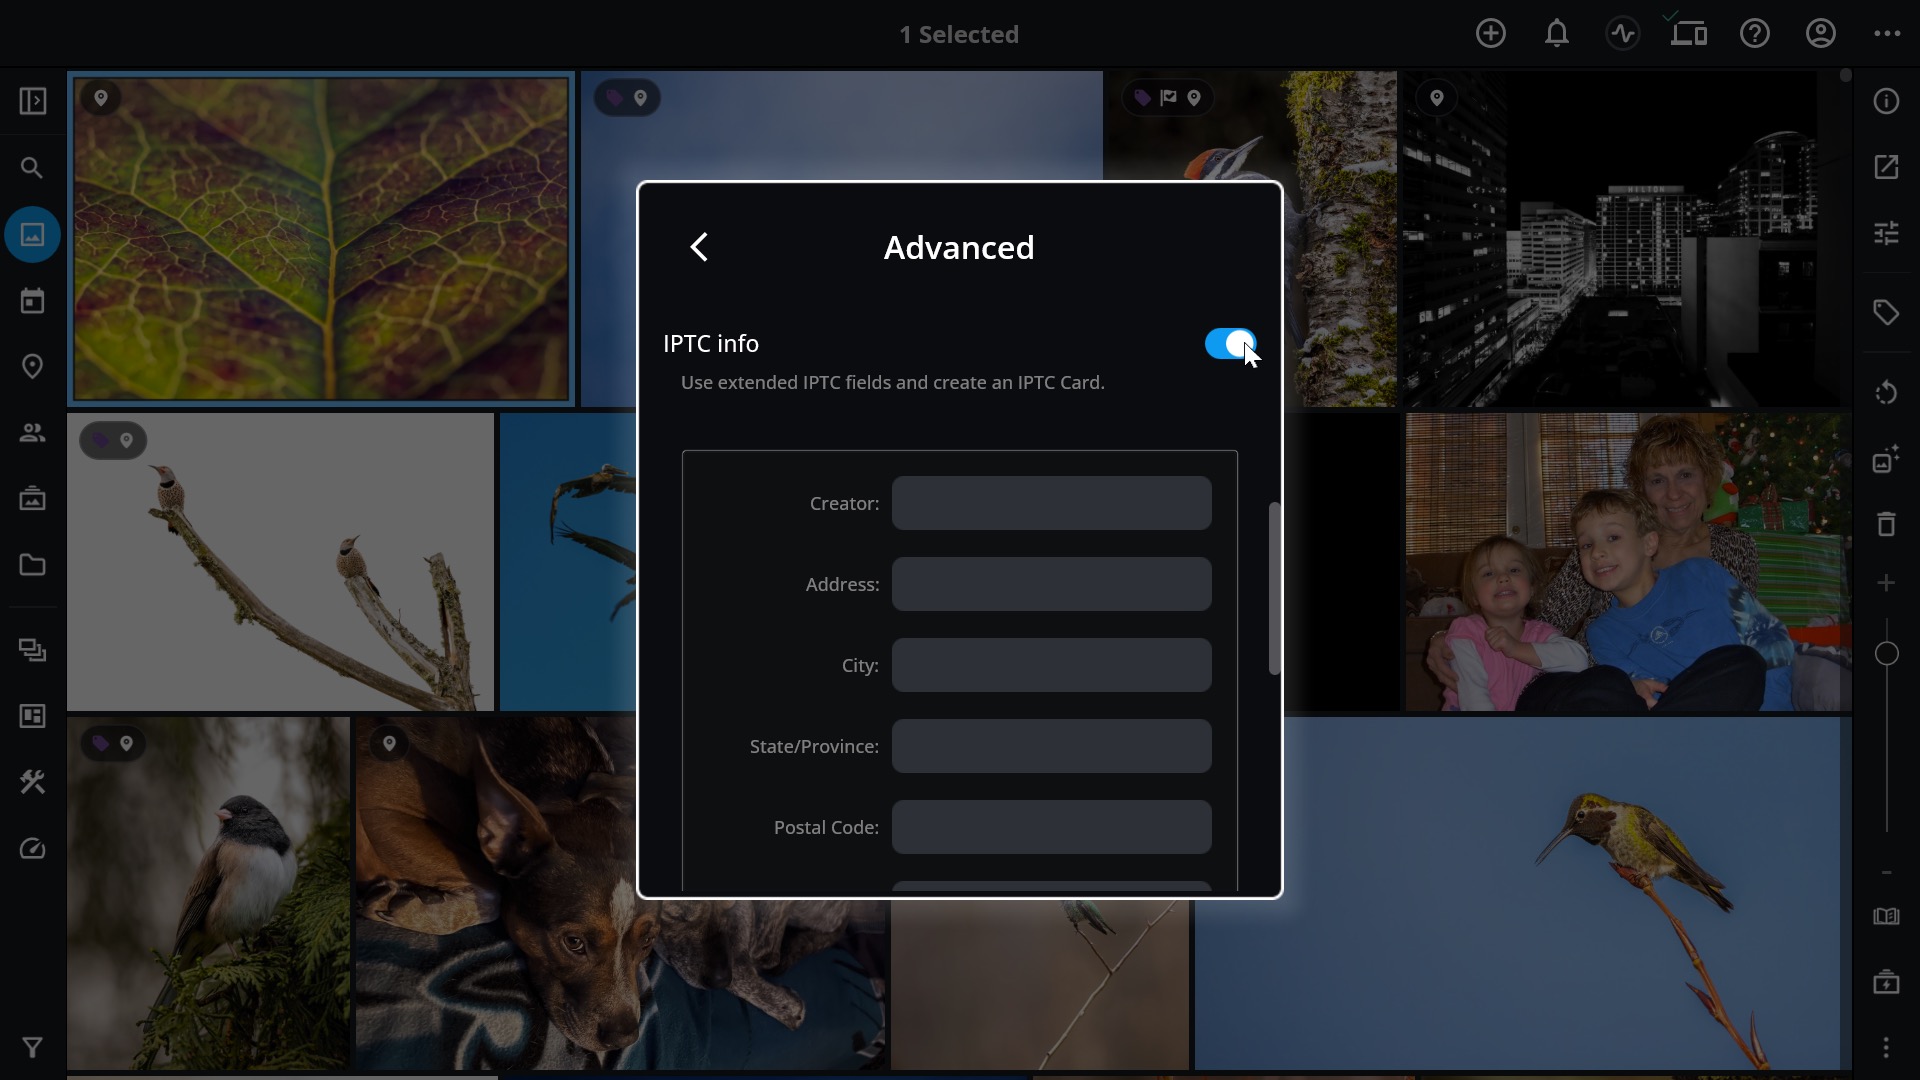Open notifications bell
The height and width of the screenshot is (1080, 1920).
point(1556,34)
